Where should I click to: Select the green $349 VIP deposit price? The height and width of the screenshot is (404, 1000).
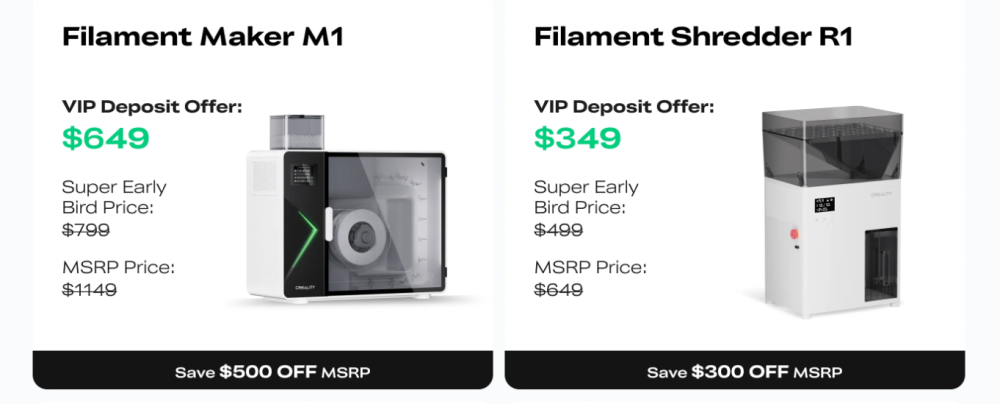pyautogui.click(x=577, y=138)
